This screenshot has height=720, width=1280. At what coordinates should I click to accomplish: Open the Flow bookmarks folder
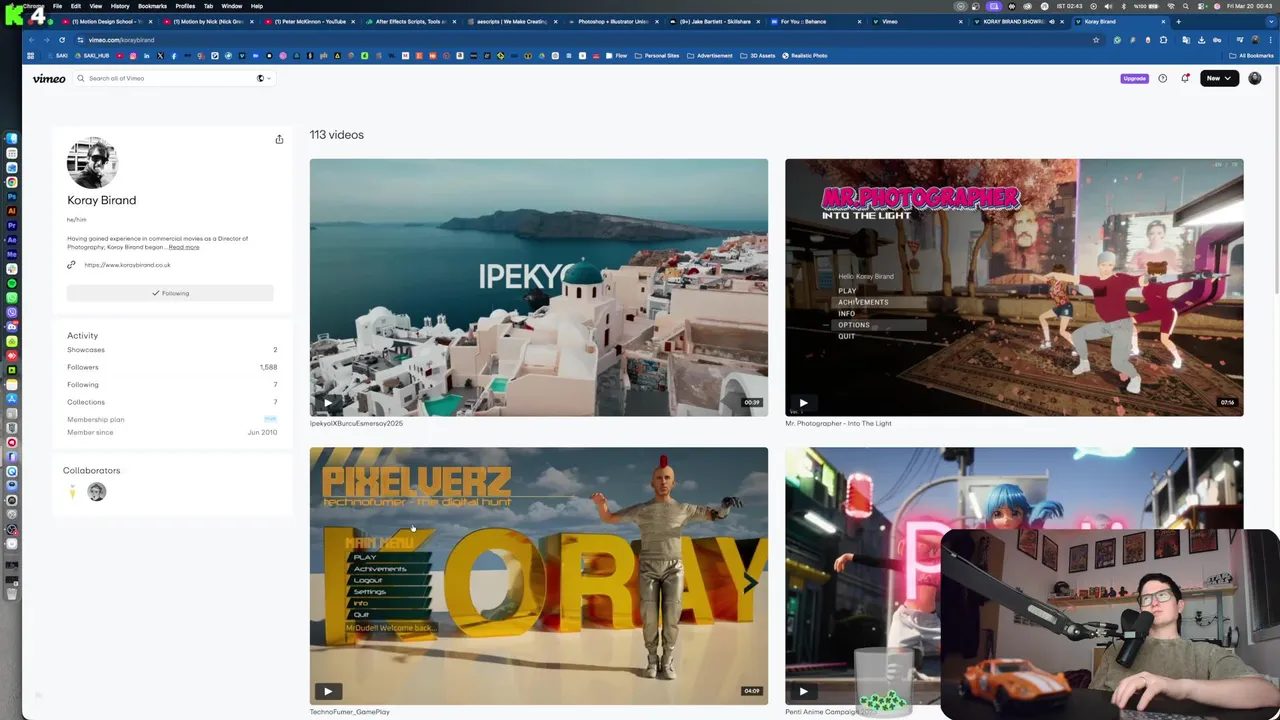(616, 56)
